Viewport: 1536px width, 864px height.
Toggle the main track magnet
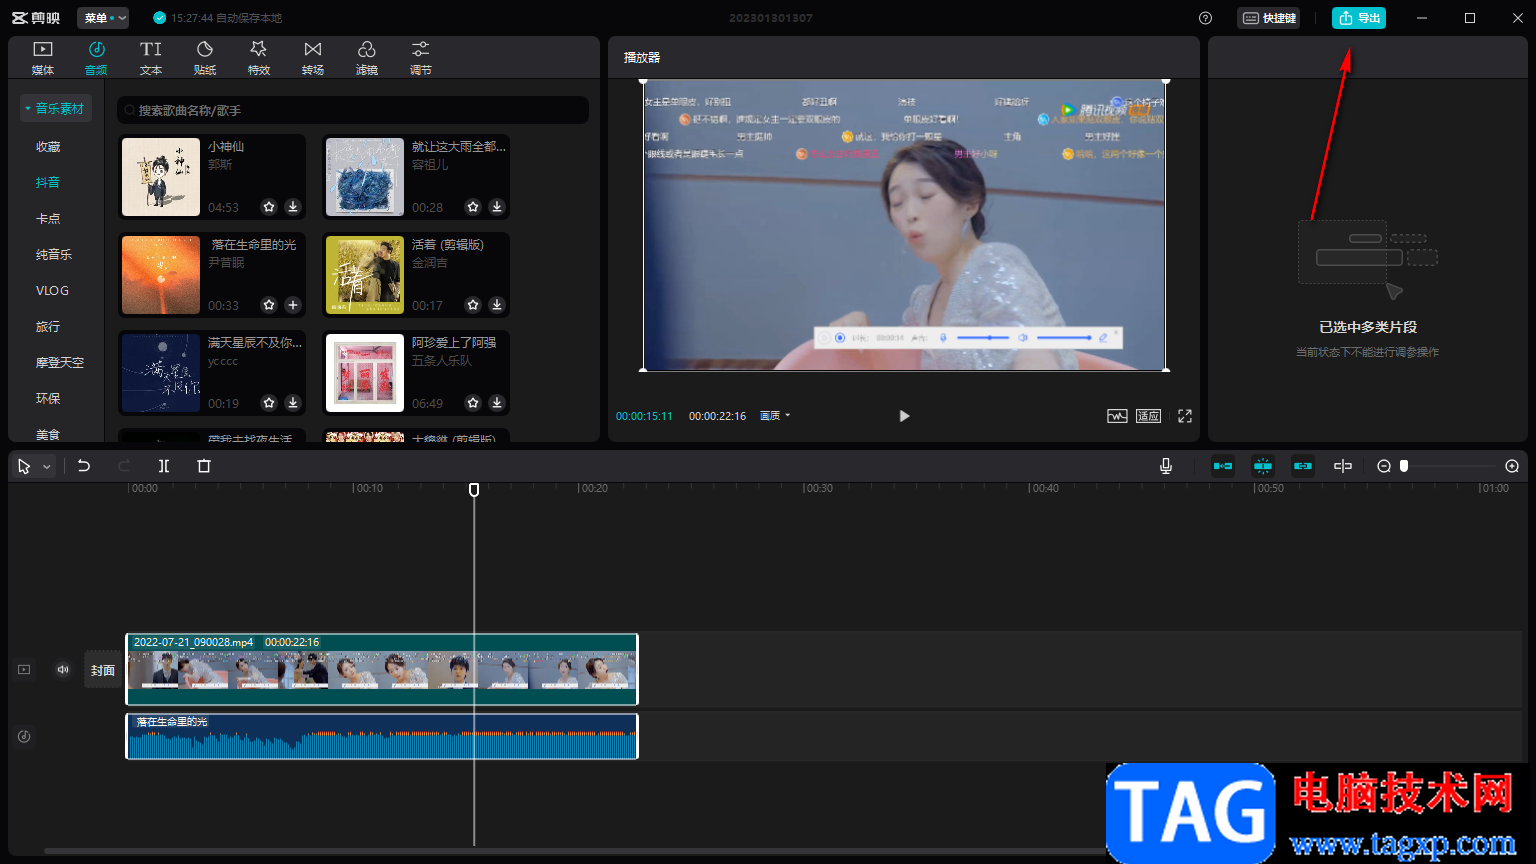(x=1223, y=466)
